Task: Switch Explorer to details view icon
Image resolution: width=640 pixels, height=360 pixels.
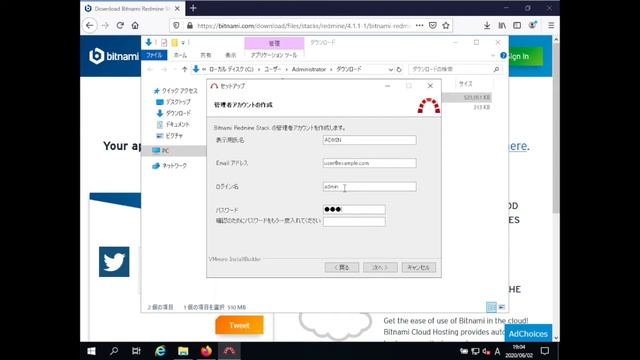Action: click(x=491, y=307)
